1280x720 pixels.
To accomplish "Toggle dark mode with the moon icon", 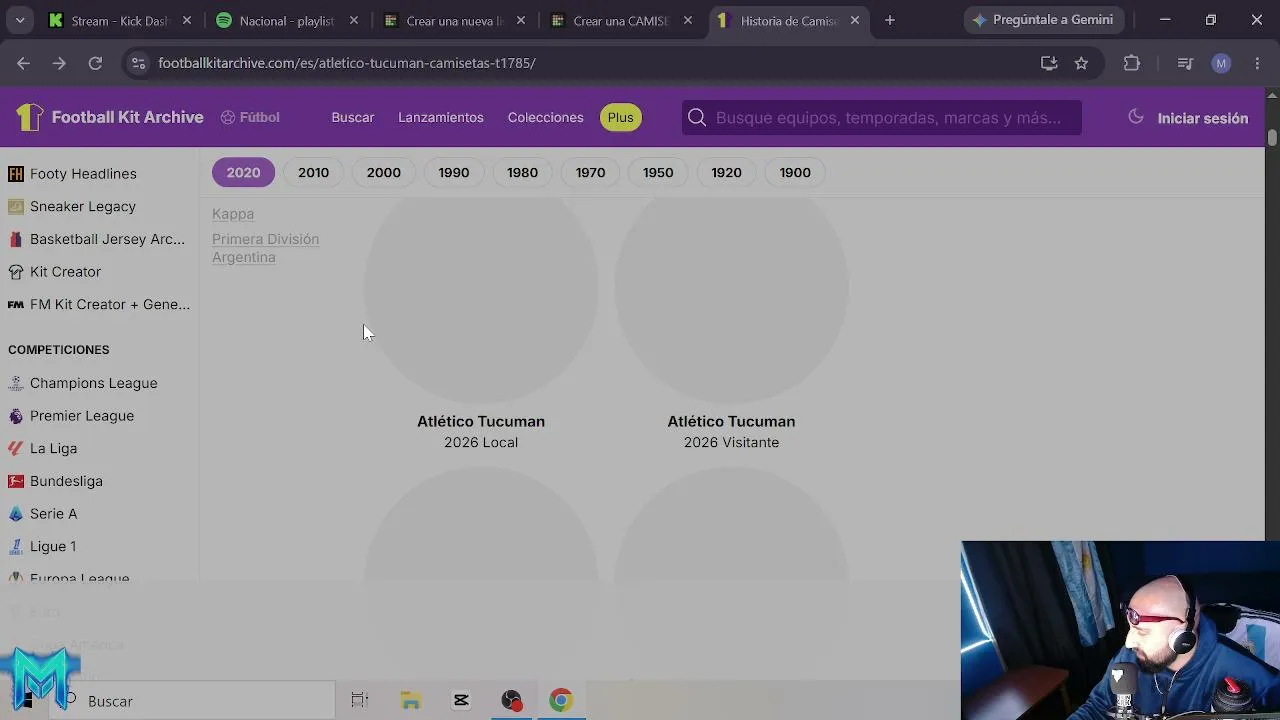I will point(1135,117).
